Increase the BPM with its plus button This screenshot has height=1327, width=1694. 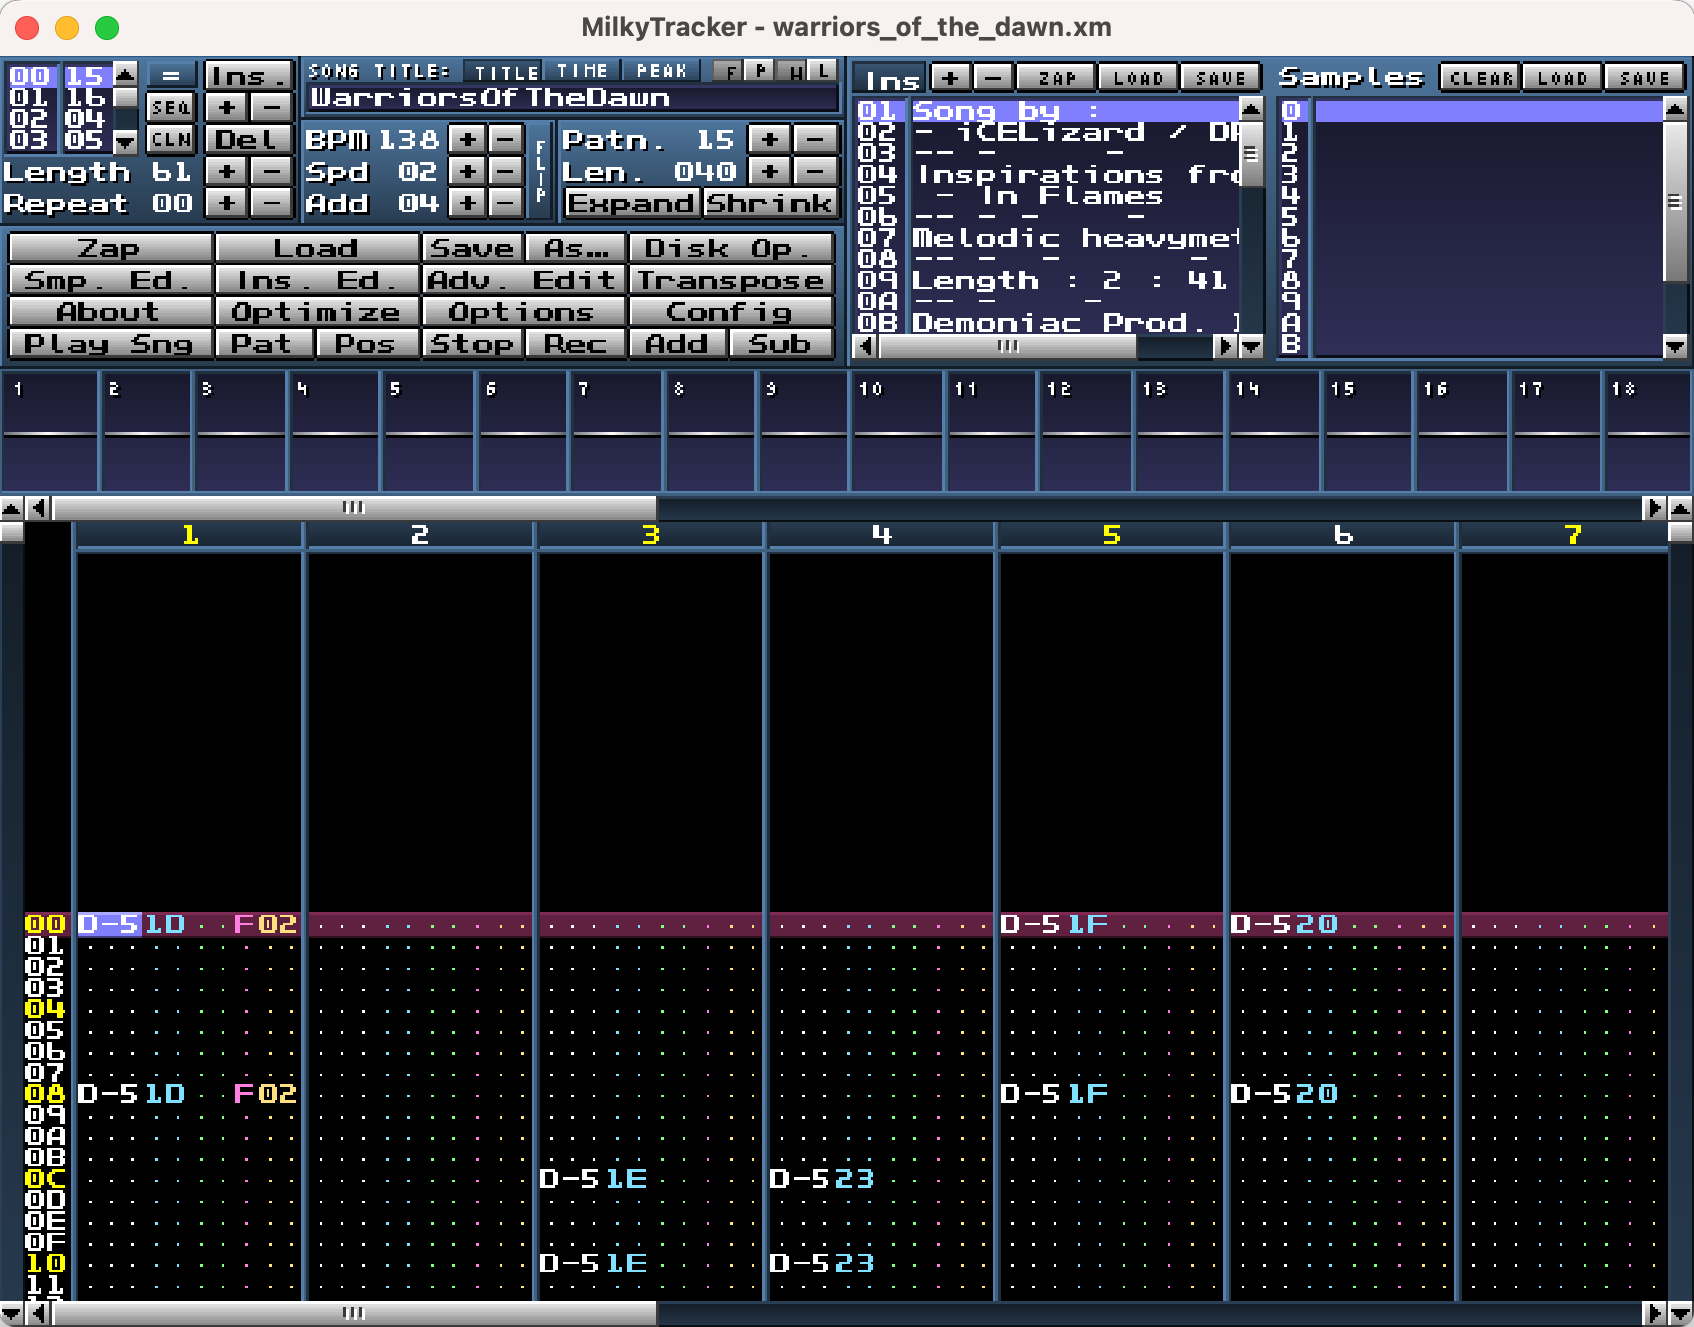[x=466, y=140]
